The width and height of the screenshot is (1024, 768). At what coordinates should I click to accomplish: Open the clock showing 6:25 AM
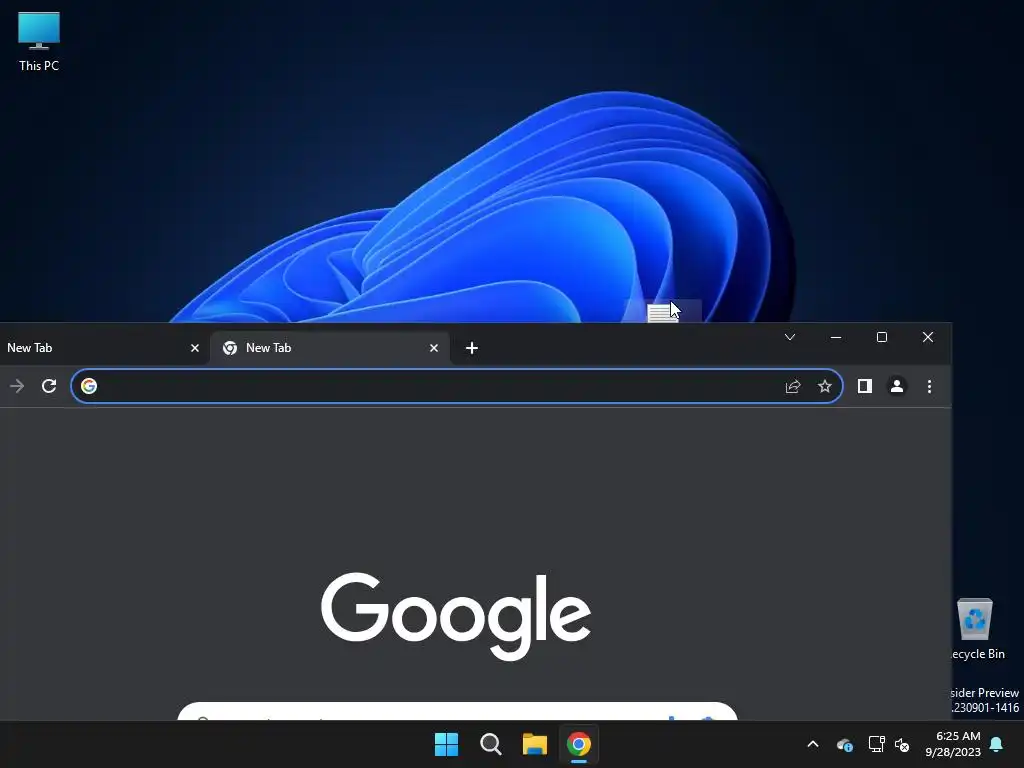(x=953, y=744)
